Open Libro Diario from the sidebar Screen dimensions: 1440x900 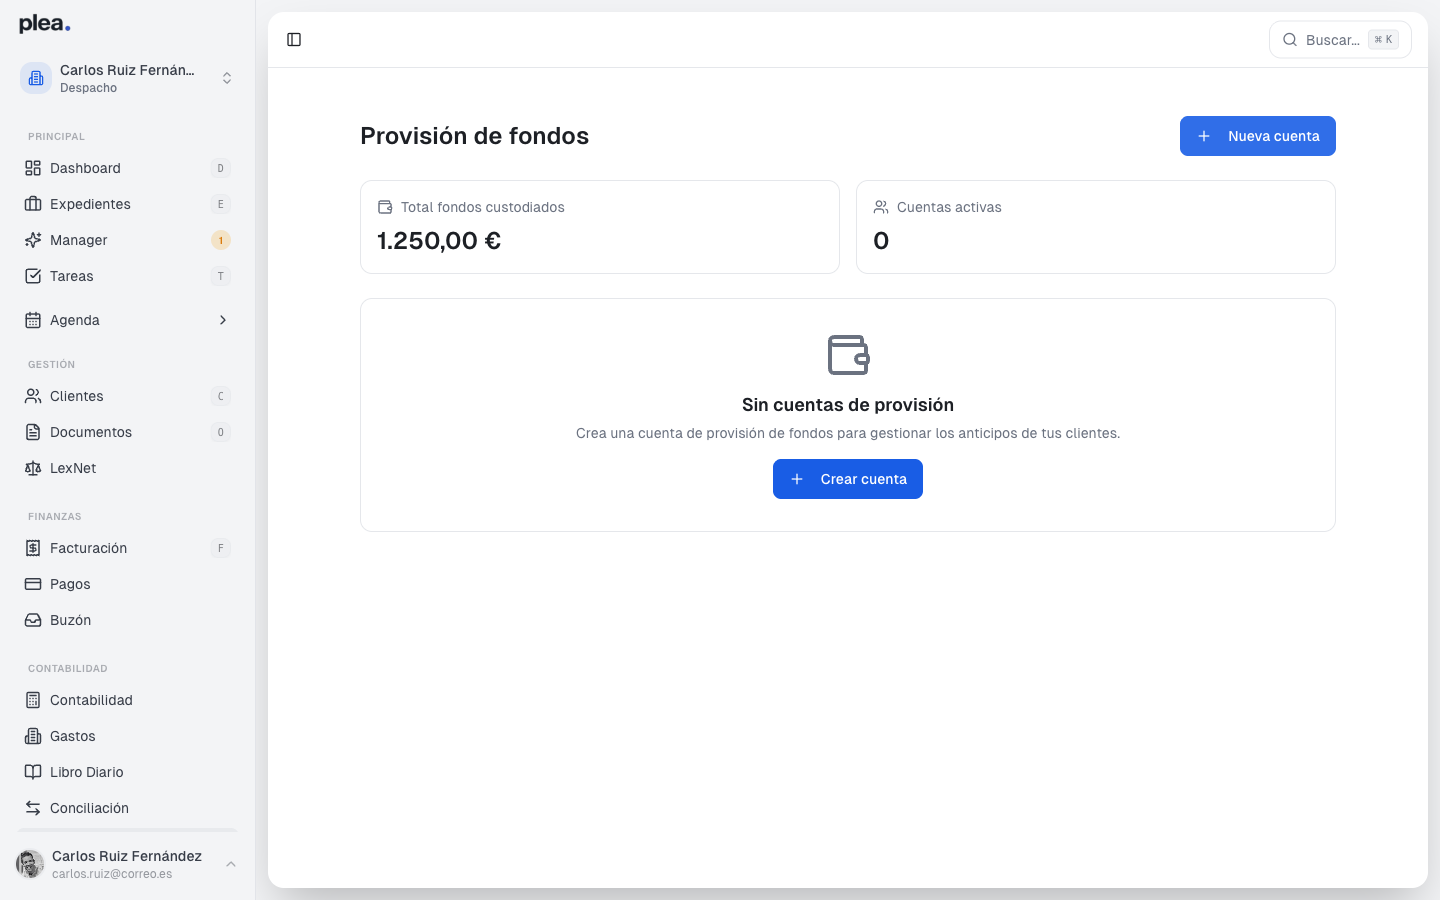point(88,772)
